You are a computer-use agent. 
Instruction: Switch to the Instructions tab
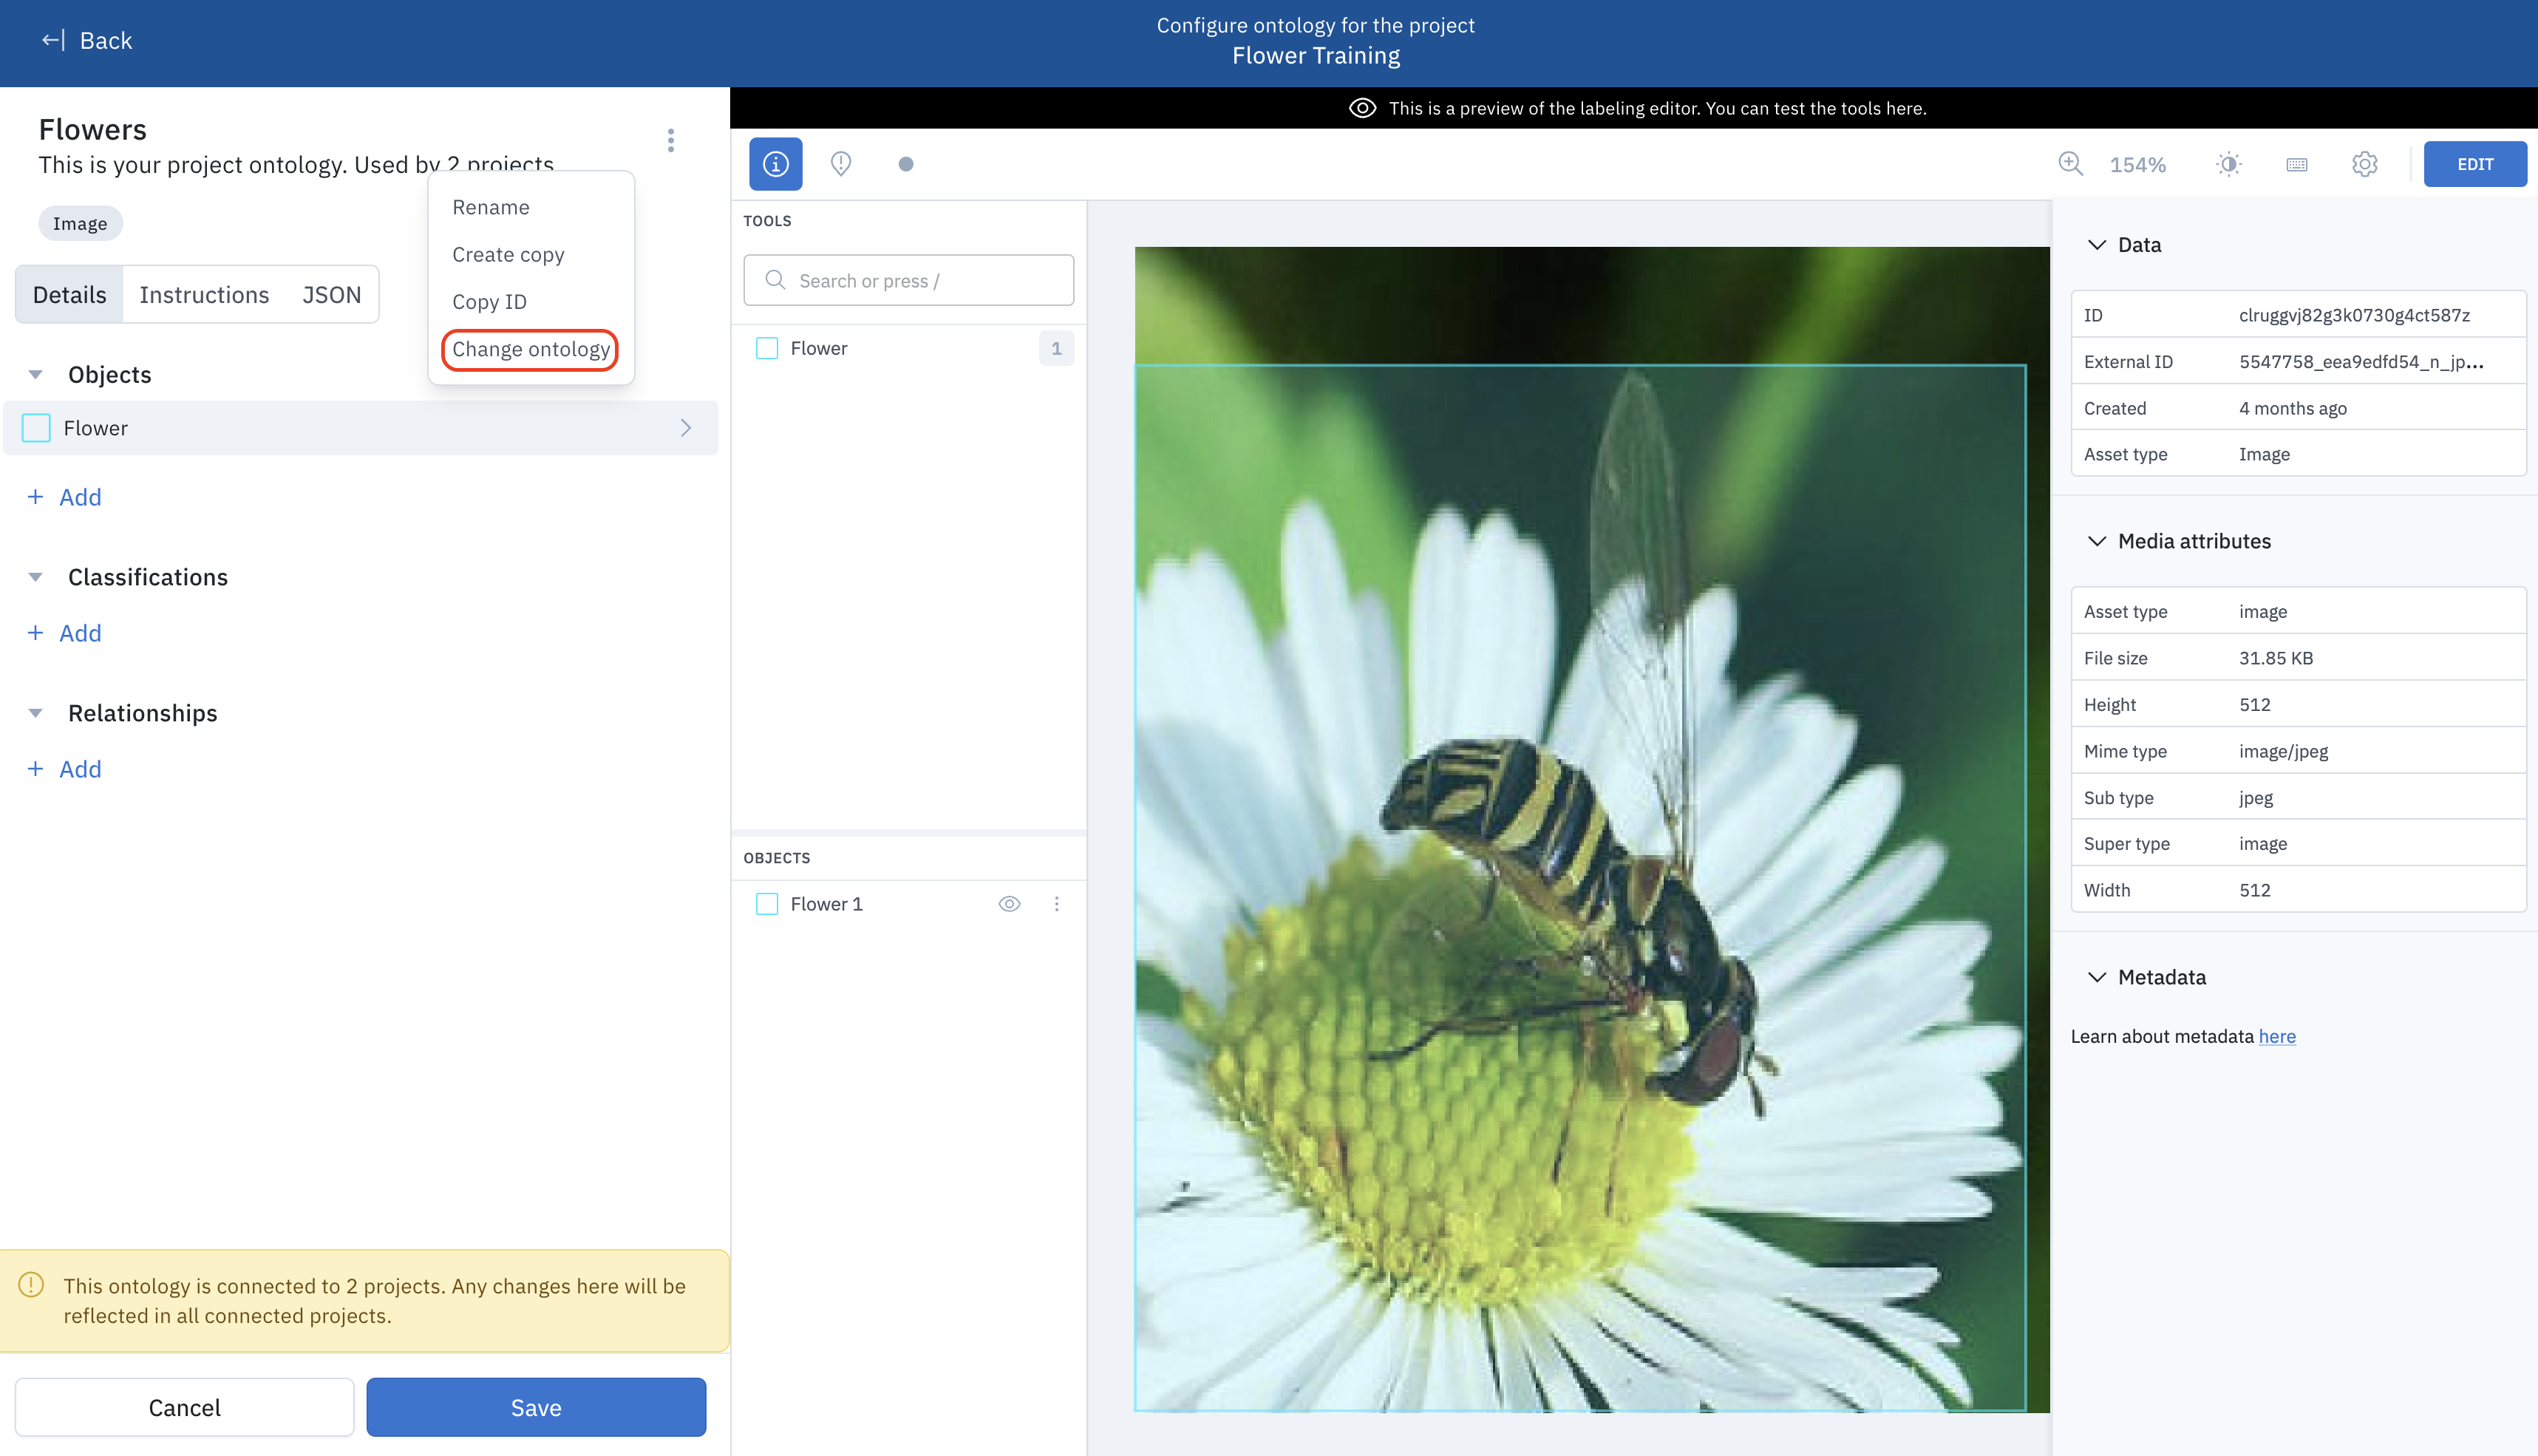pyautogui.click(x=204, y=294)
